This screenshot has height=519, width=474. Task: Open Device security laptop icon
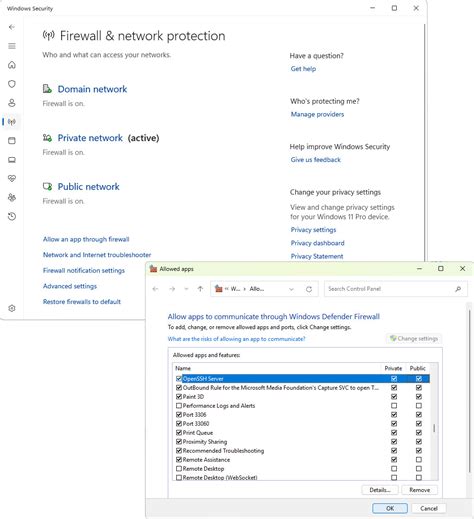(12, 160)
